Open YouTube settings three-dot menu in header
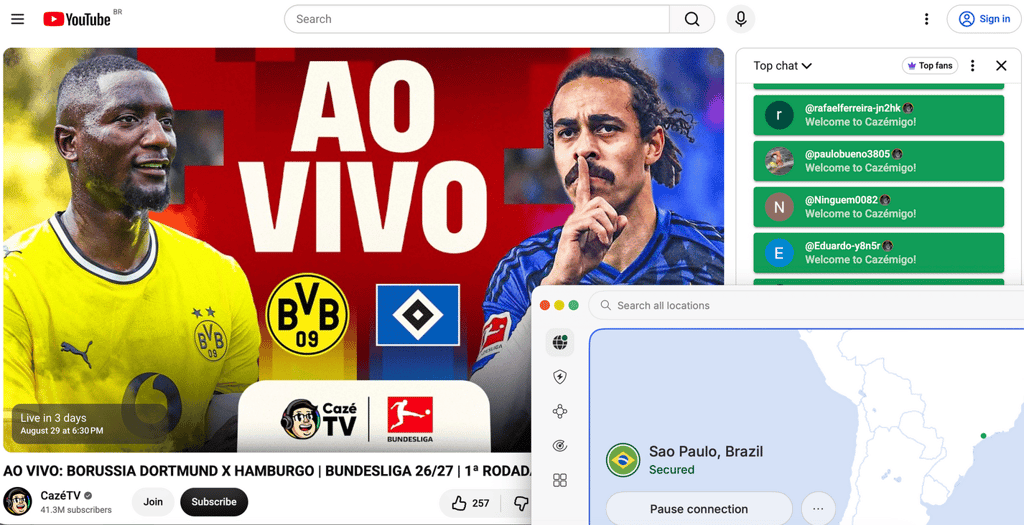This screenshot has height=525, width=1024. tap(926, 19)
